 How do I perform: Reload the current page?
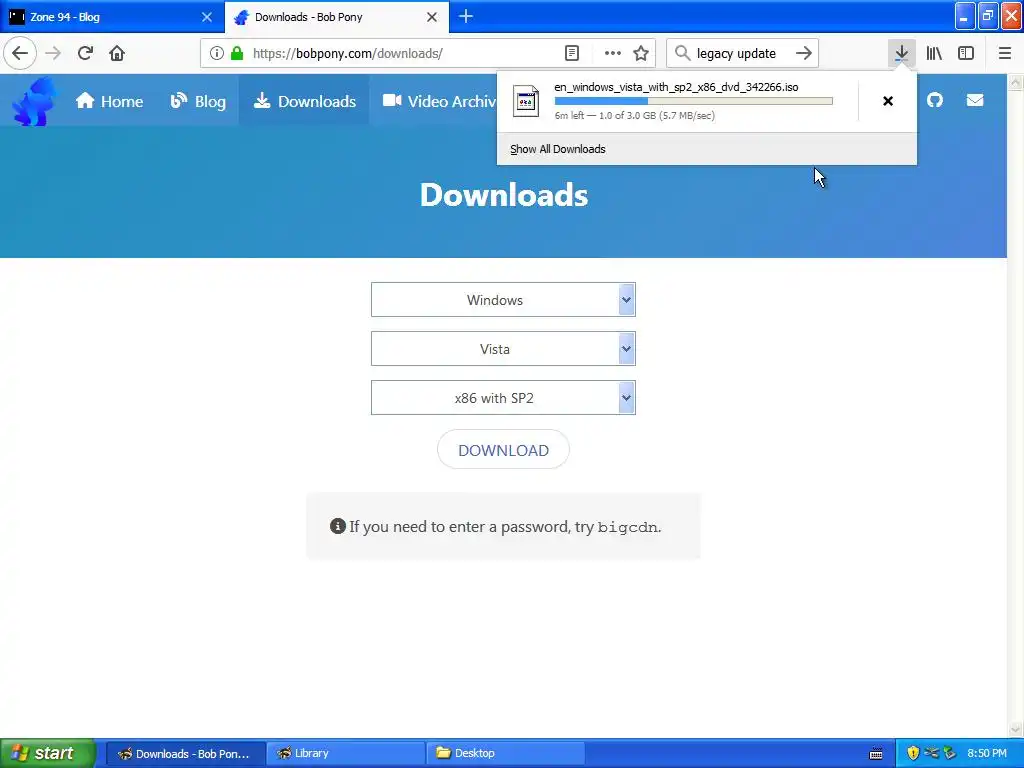(x=85, y=53)
